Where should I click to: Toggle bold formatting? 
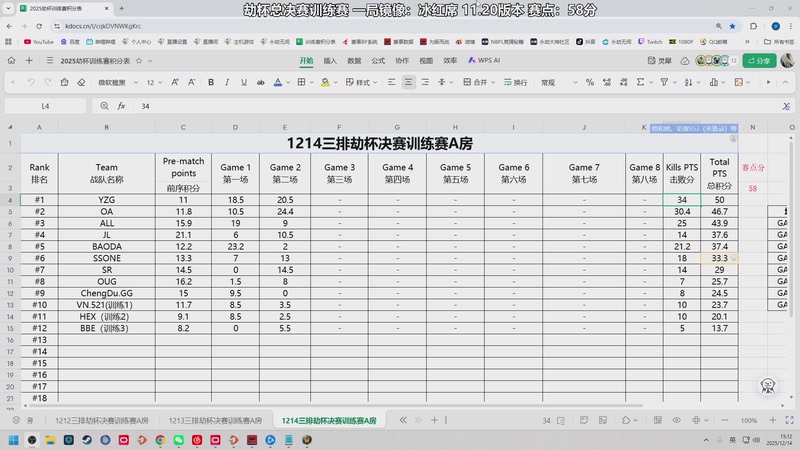[x=211, y=82]
